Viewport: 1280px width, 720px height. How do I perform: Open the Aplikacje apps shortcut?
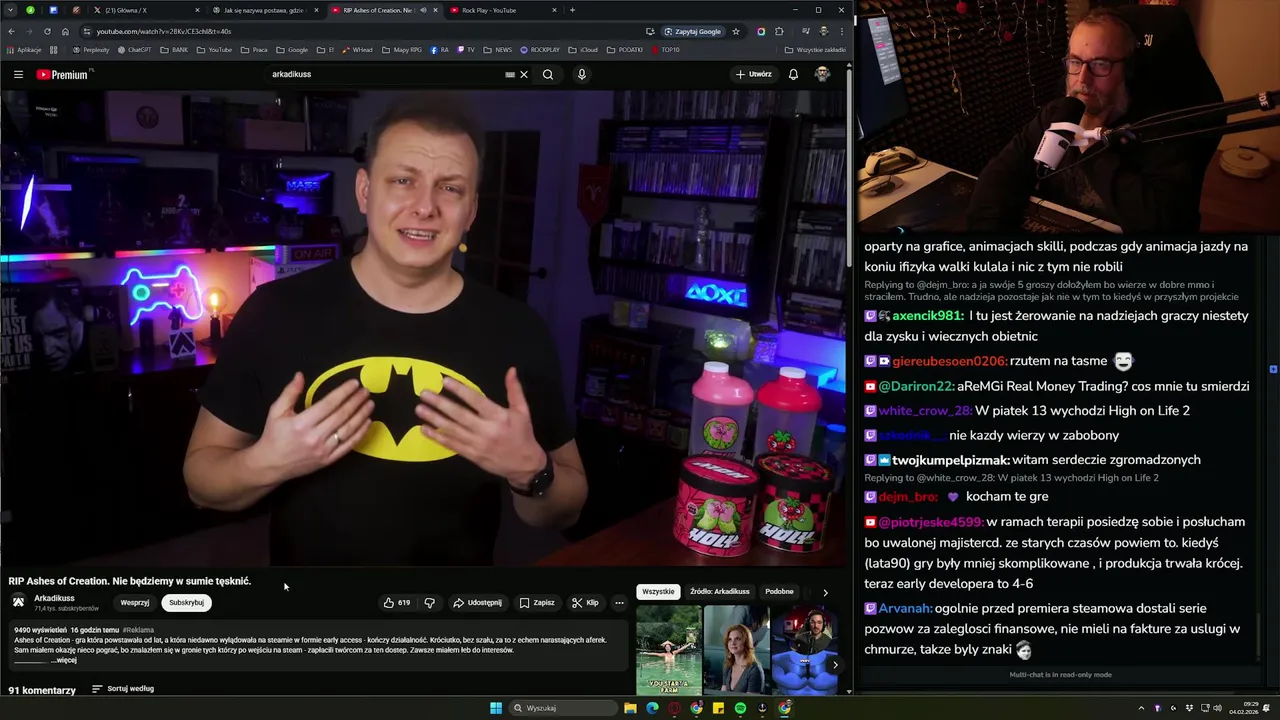coord(24,49)
